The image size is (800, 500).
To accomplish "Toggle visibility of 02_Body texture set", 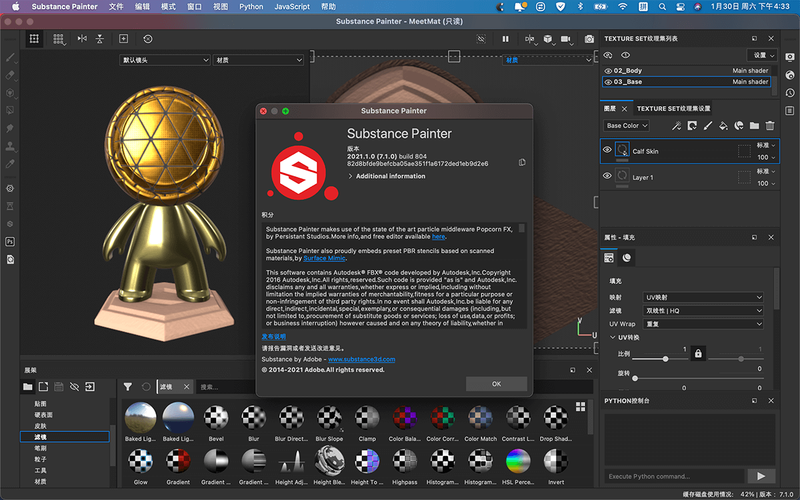I will point(608,71).
